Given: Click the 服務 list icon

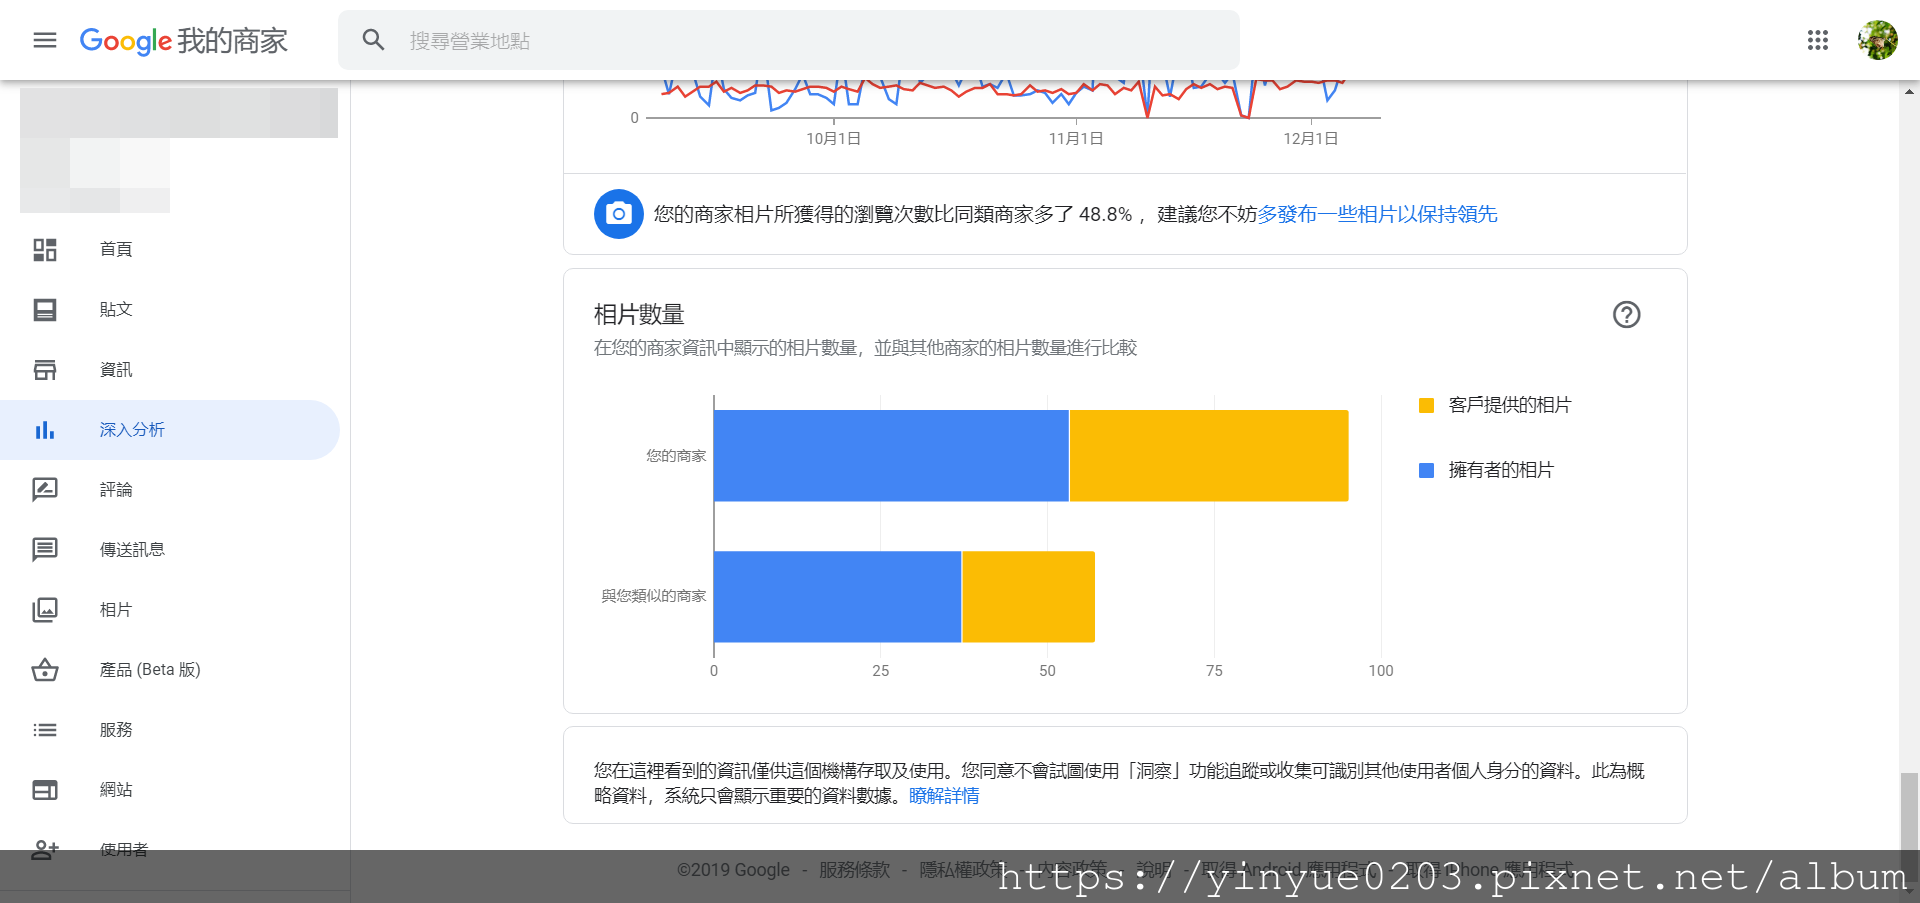Looking at the screenshot, I should (x=45, y=730).
